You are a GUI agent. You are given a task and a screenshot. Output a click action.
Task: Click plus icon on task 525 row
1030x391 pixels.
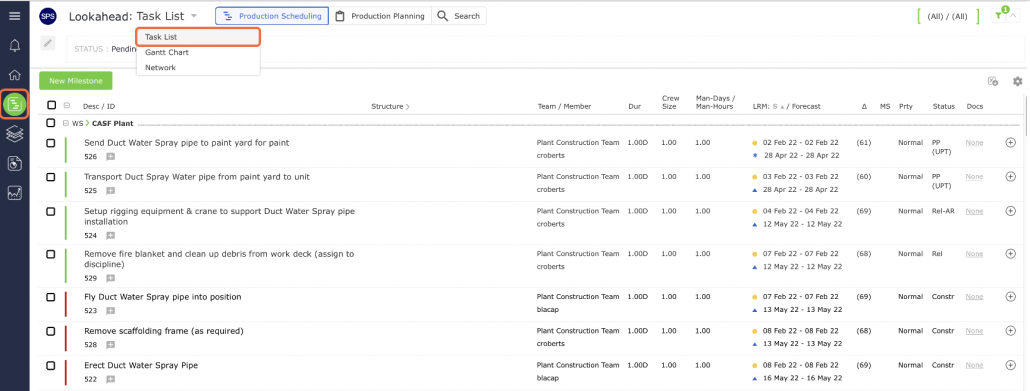(1010, 176)
